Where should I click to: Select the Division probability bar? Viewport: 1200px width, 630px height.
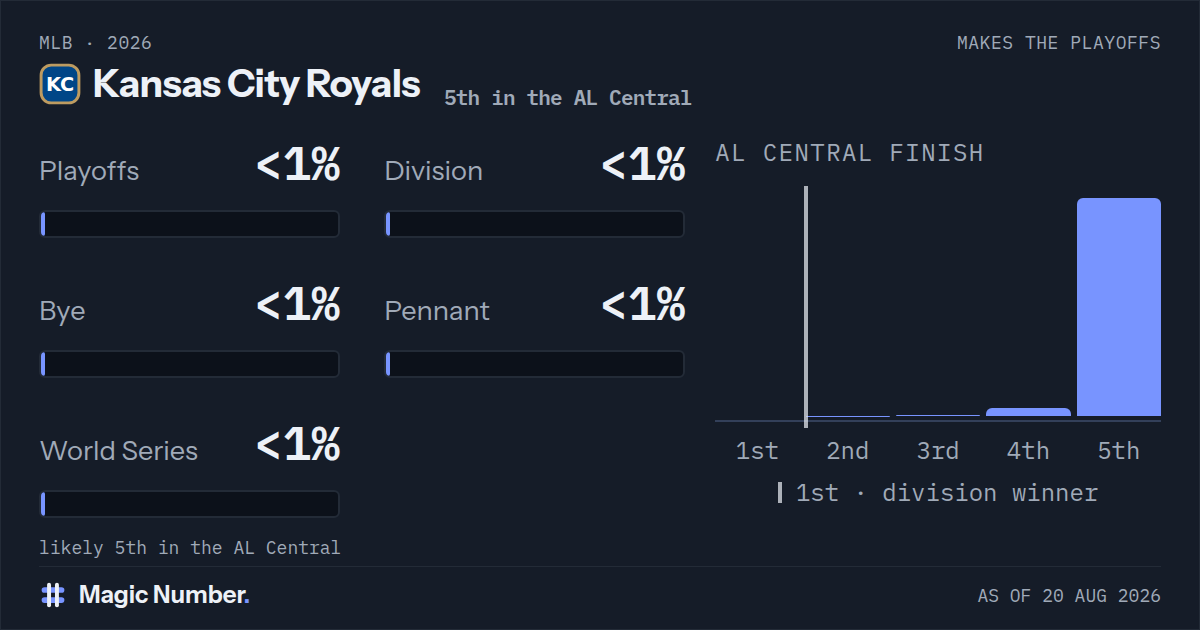pyautogui.click(x=535, y=224)
